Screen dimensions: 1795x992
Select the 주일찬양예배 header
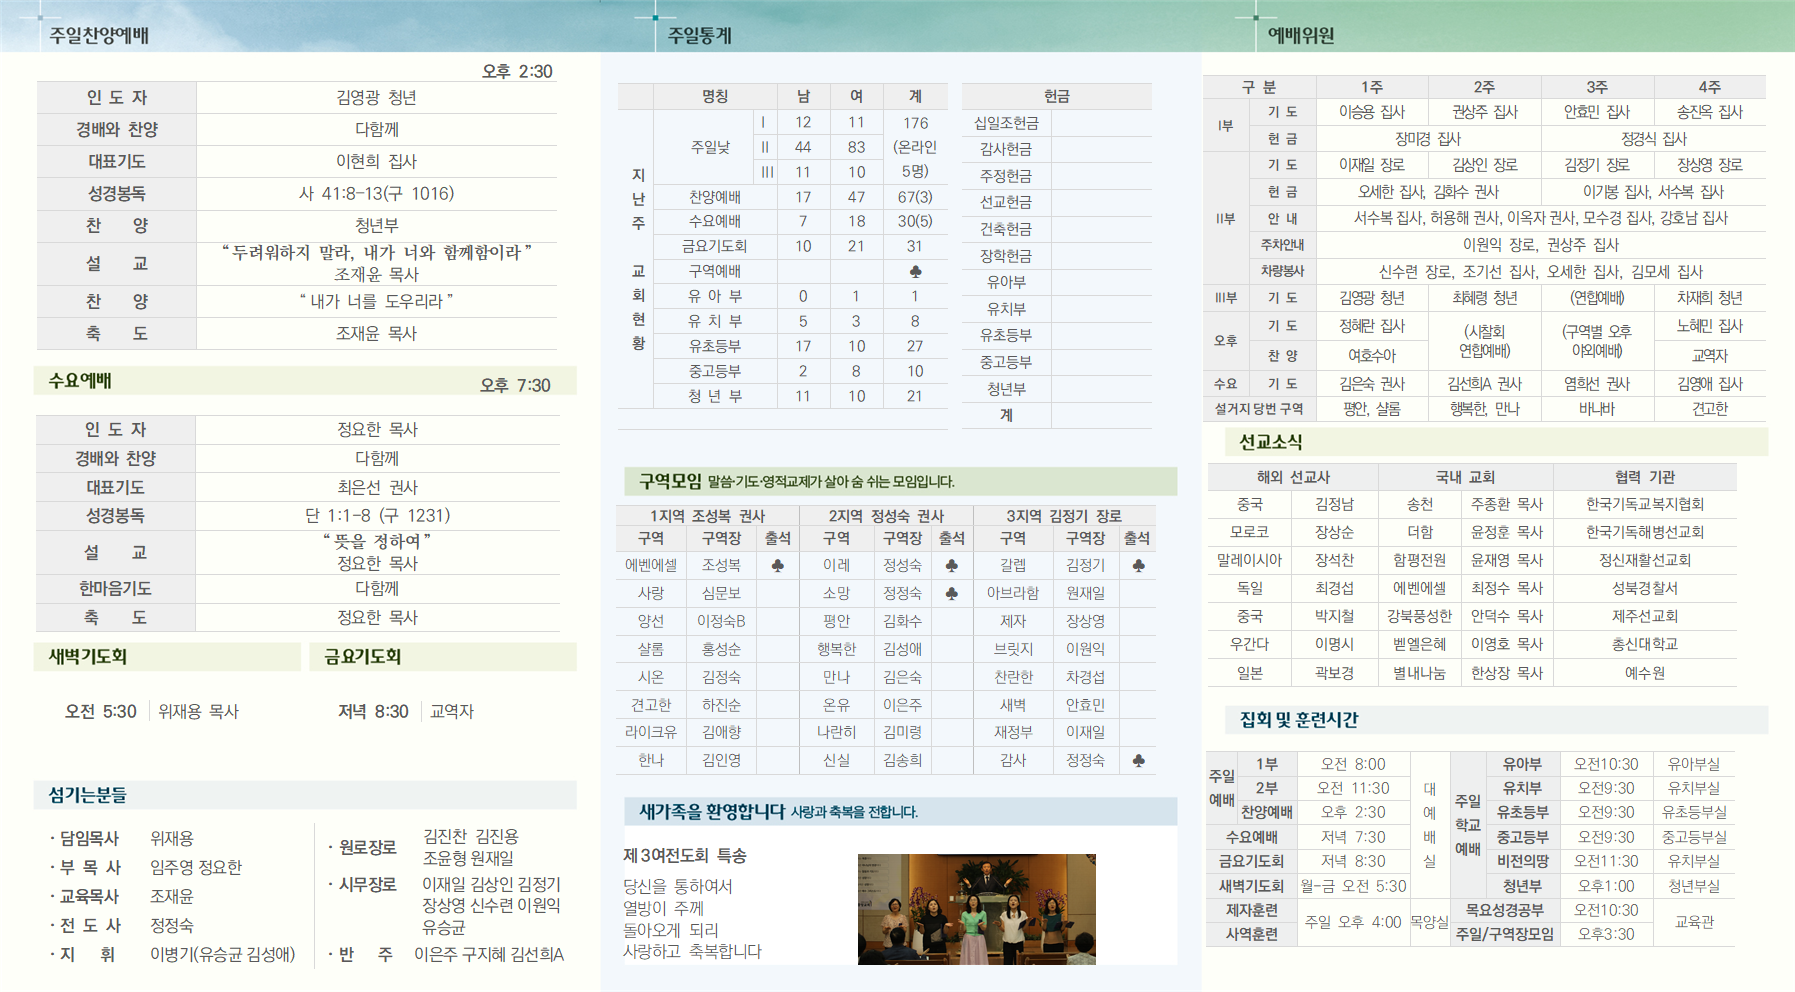[99, 35]
